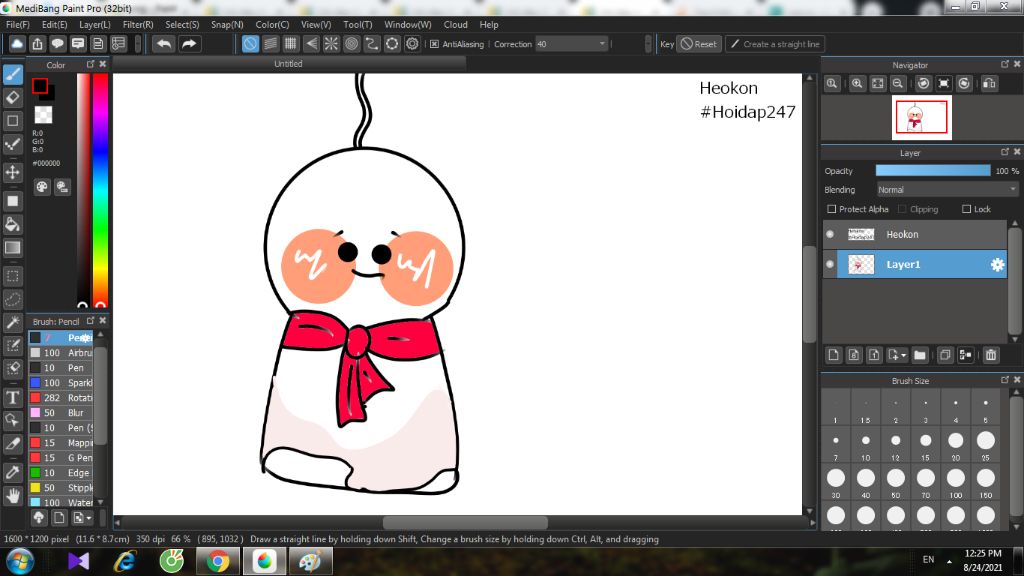Enable the layer Lock checkbox
The image size is (1024, 576).
(x=967, y=209)
